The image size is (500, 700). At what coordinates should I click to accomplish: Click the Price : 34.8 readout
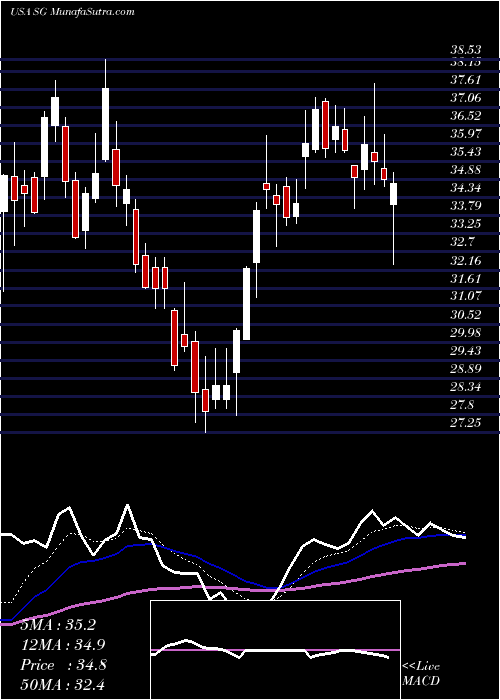(x=63, y=665)
